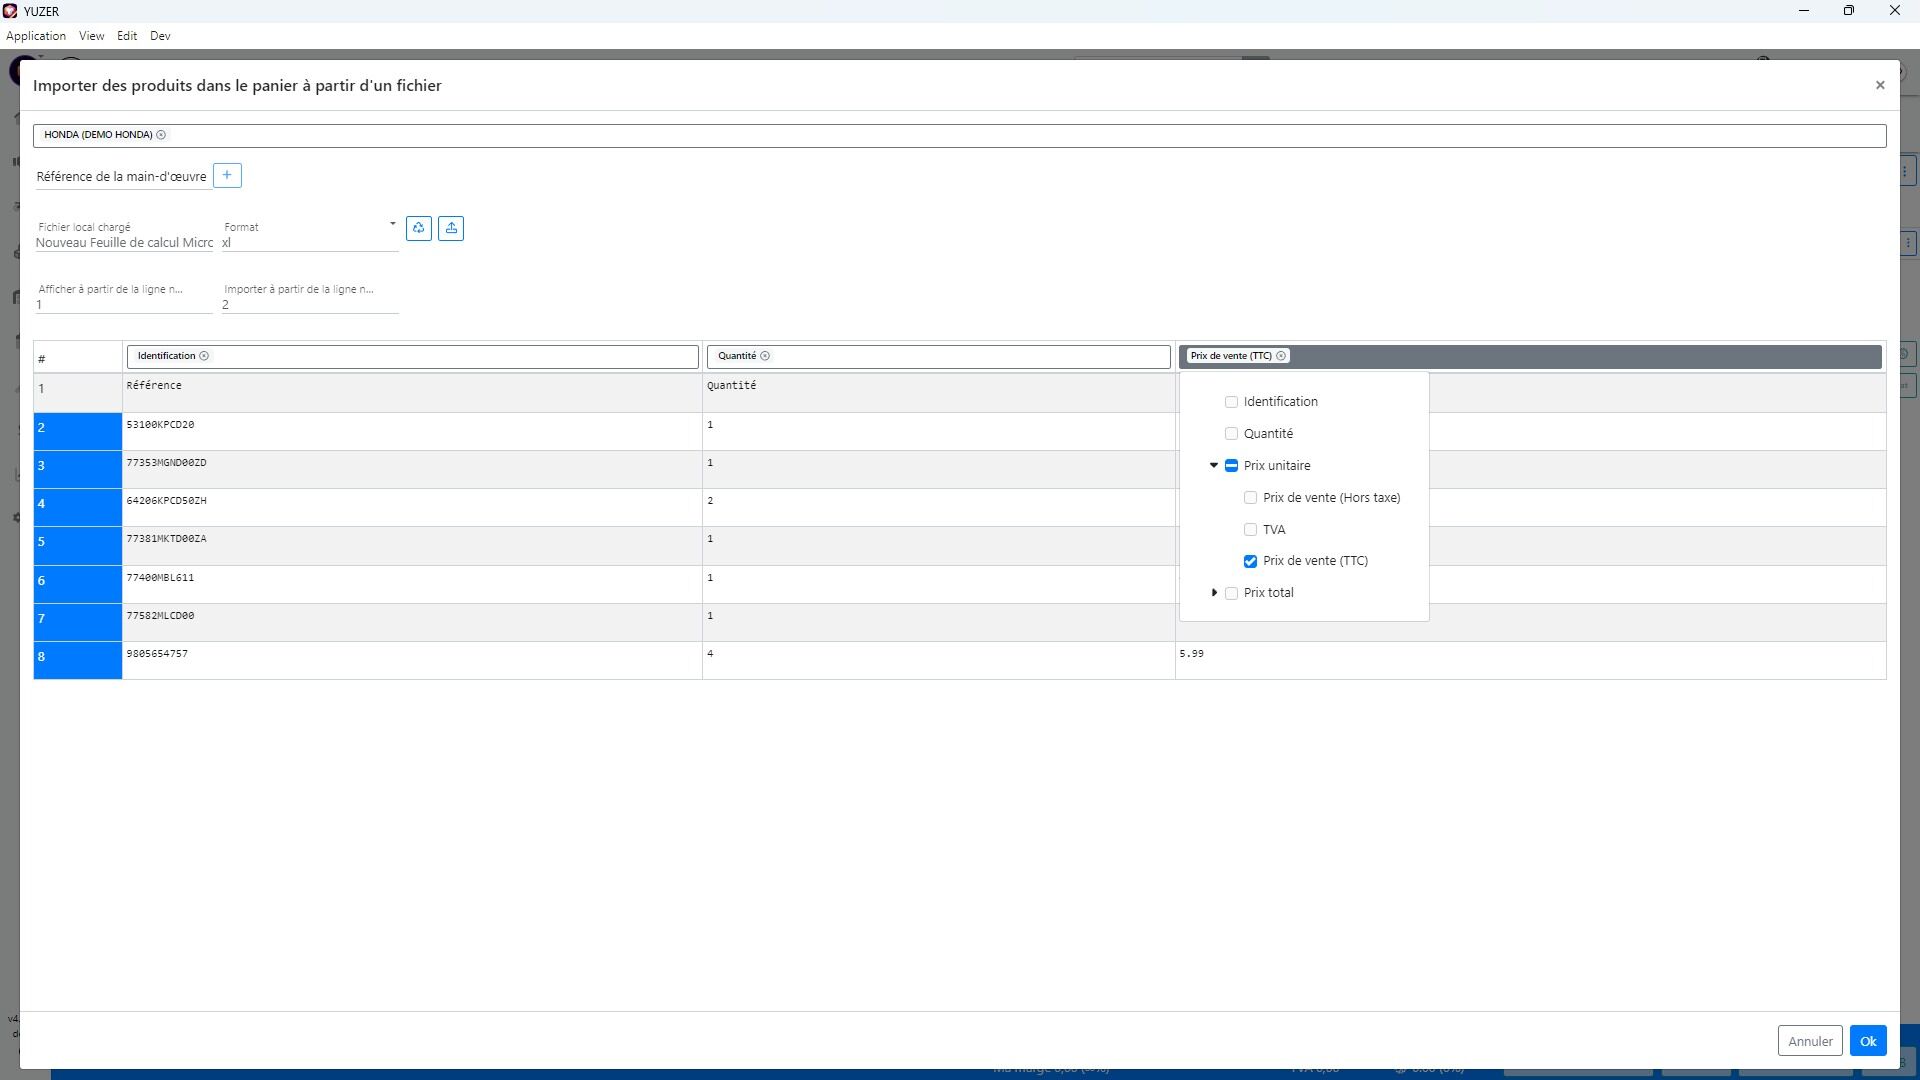
Task: Click the Annuler button
Action: [1810, 1041]
